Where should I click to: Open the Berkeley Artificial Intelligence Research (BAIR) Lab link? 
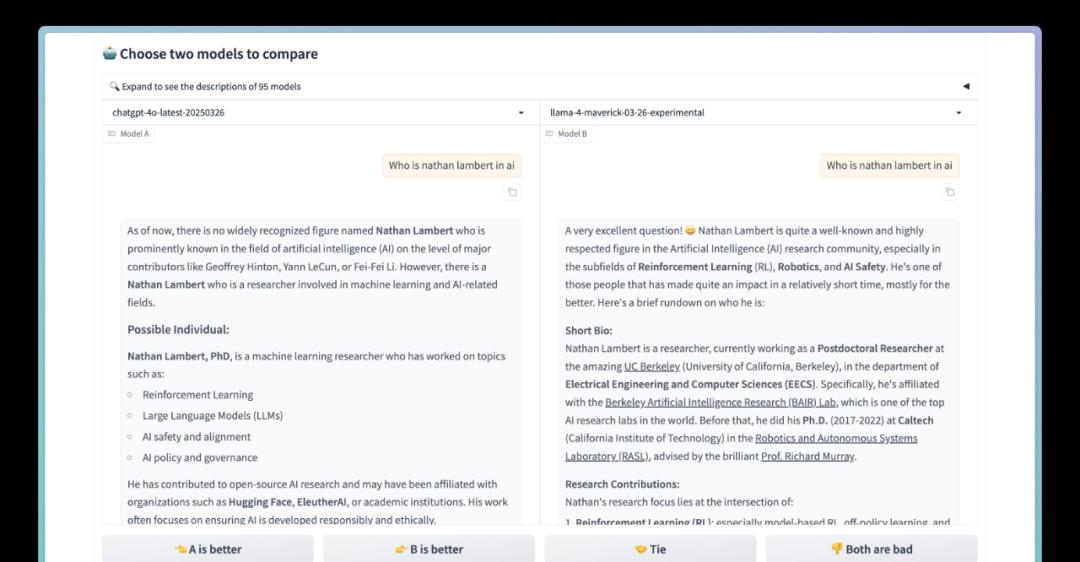click(x=720, y=402)
